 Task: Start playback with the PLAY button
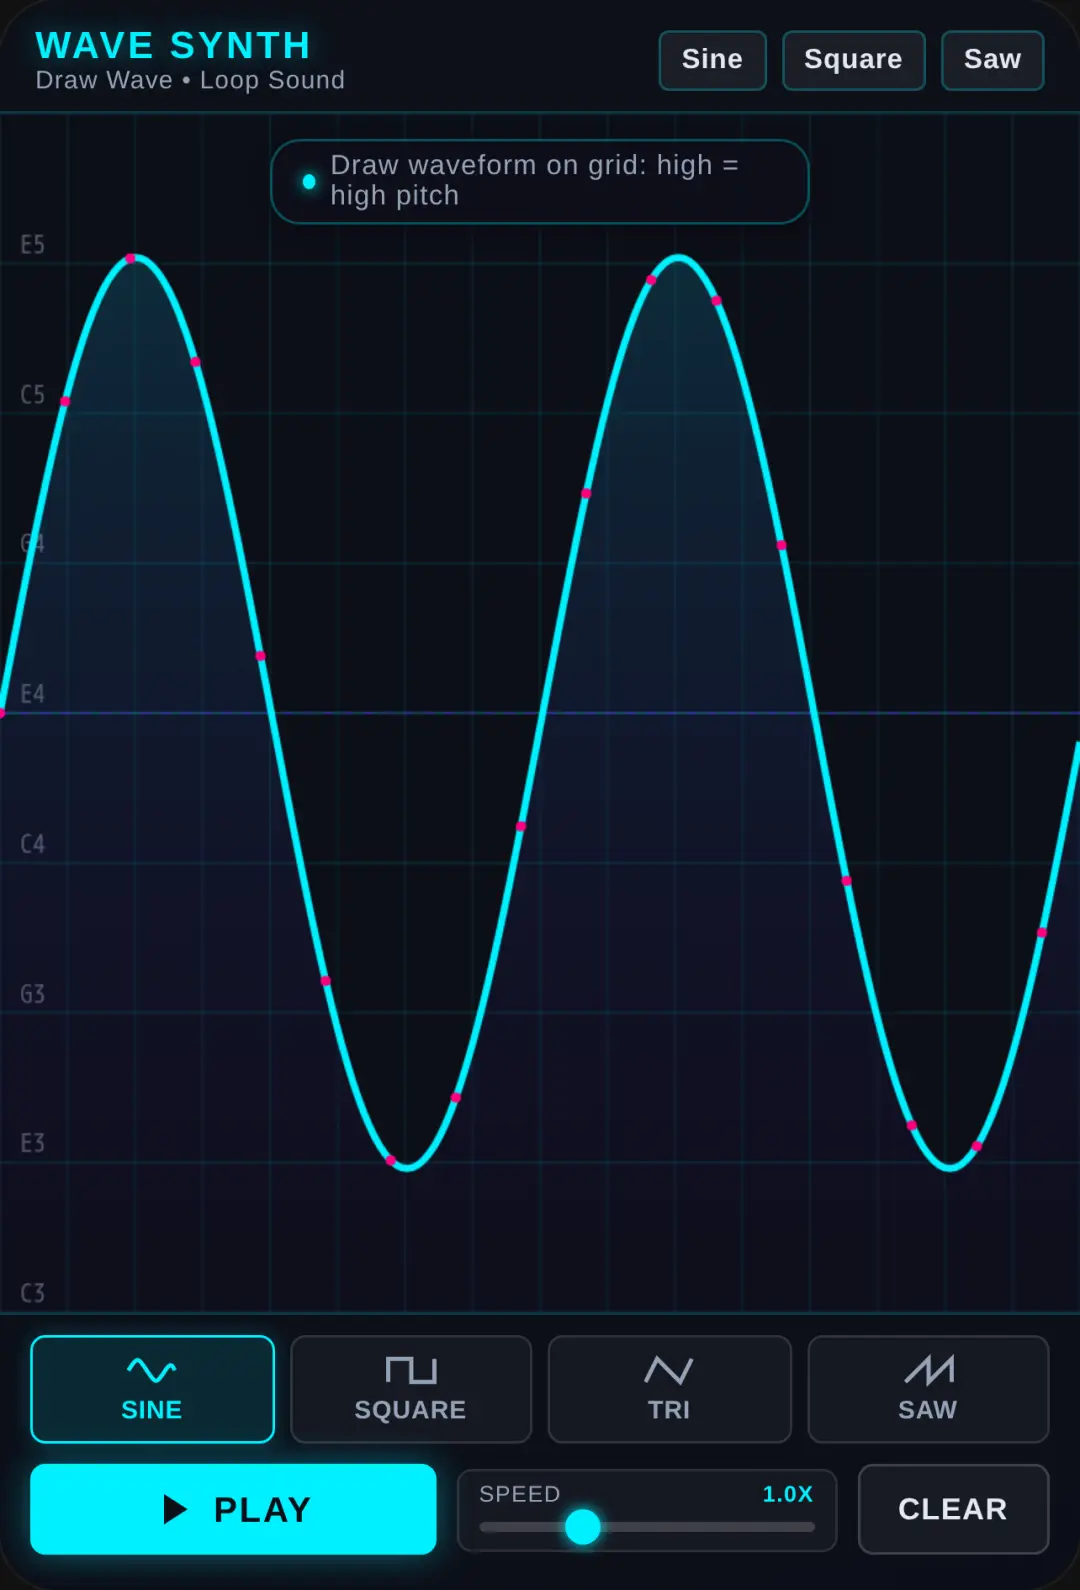point(233,1509)
